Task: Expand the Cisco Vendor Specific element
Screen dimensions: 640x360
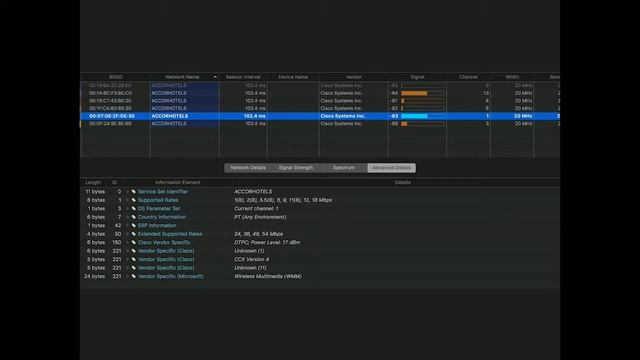Action: (x=127, y=242)
